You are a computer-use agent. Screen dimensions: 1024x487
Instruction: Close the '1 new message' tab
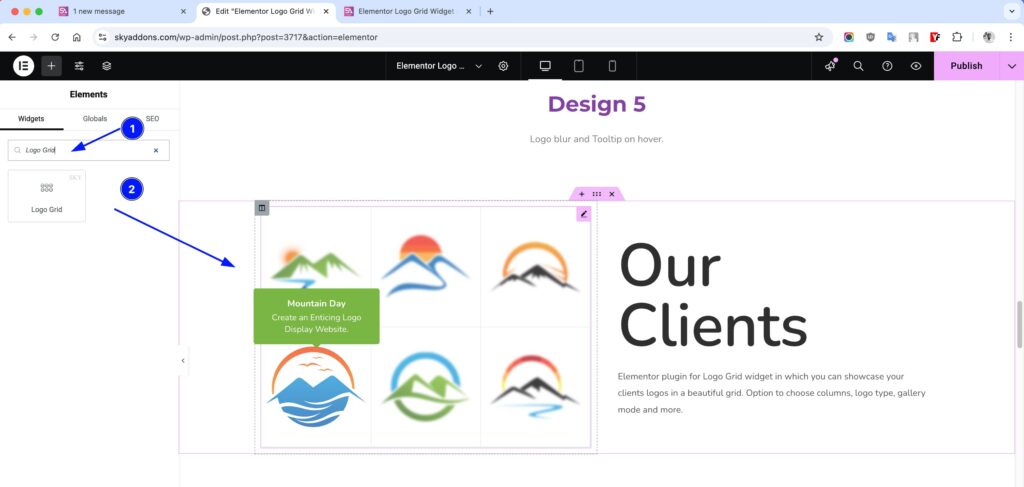(x=183, y=11)
